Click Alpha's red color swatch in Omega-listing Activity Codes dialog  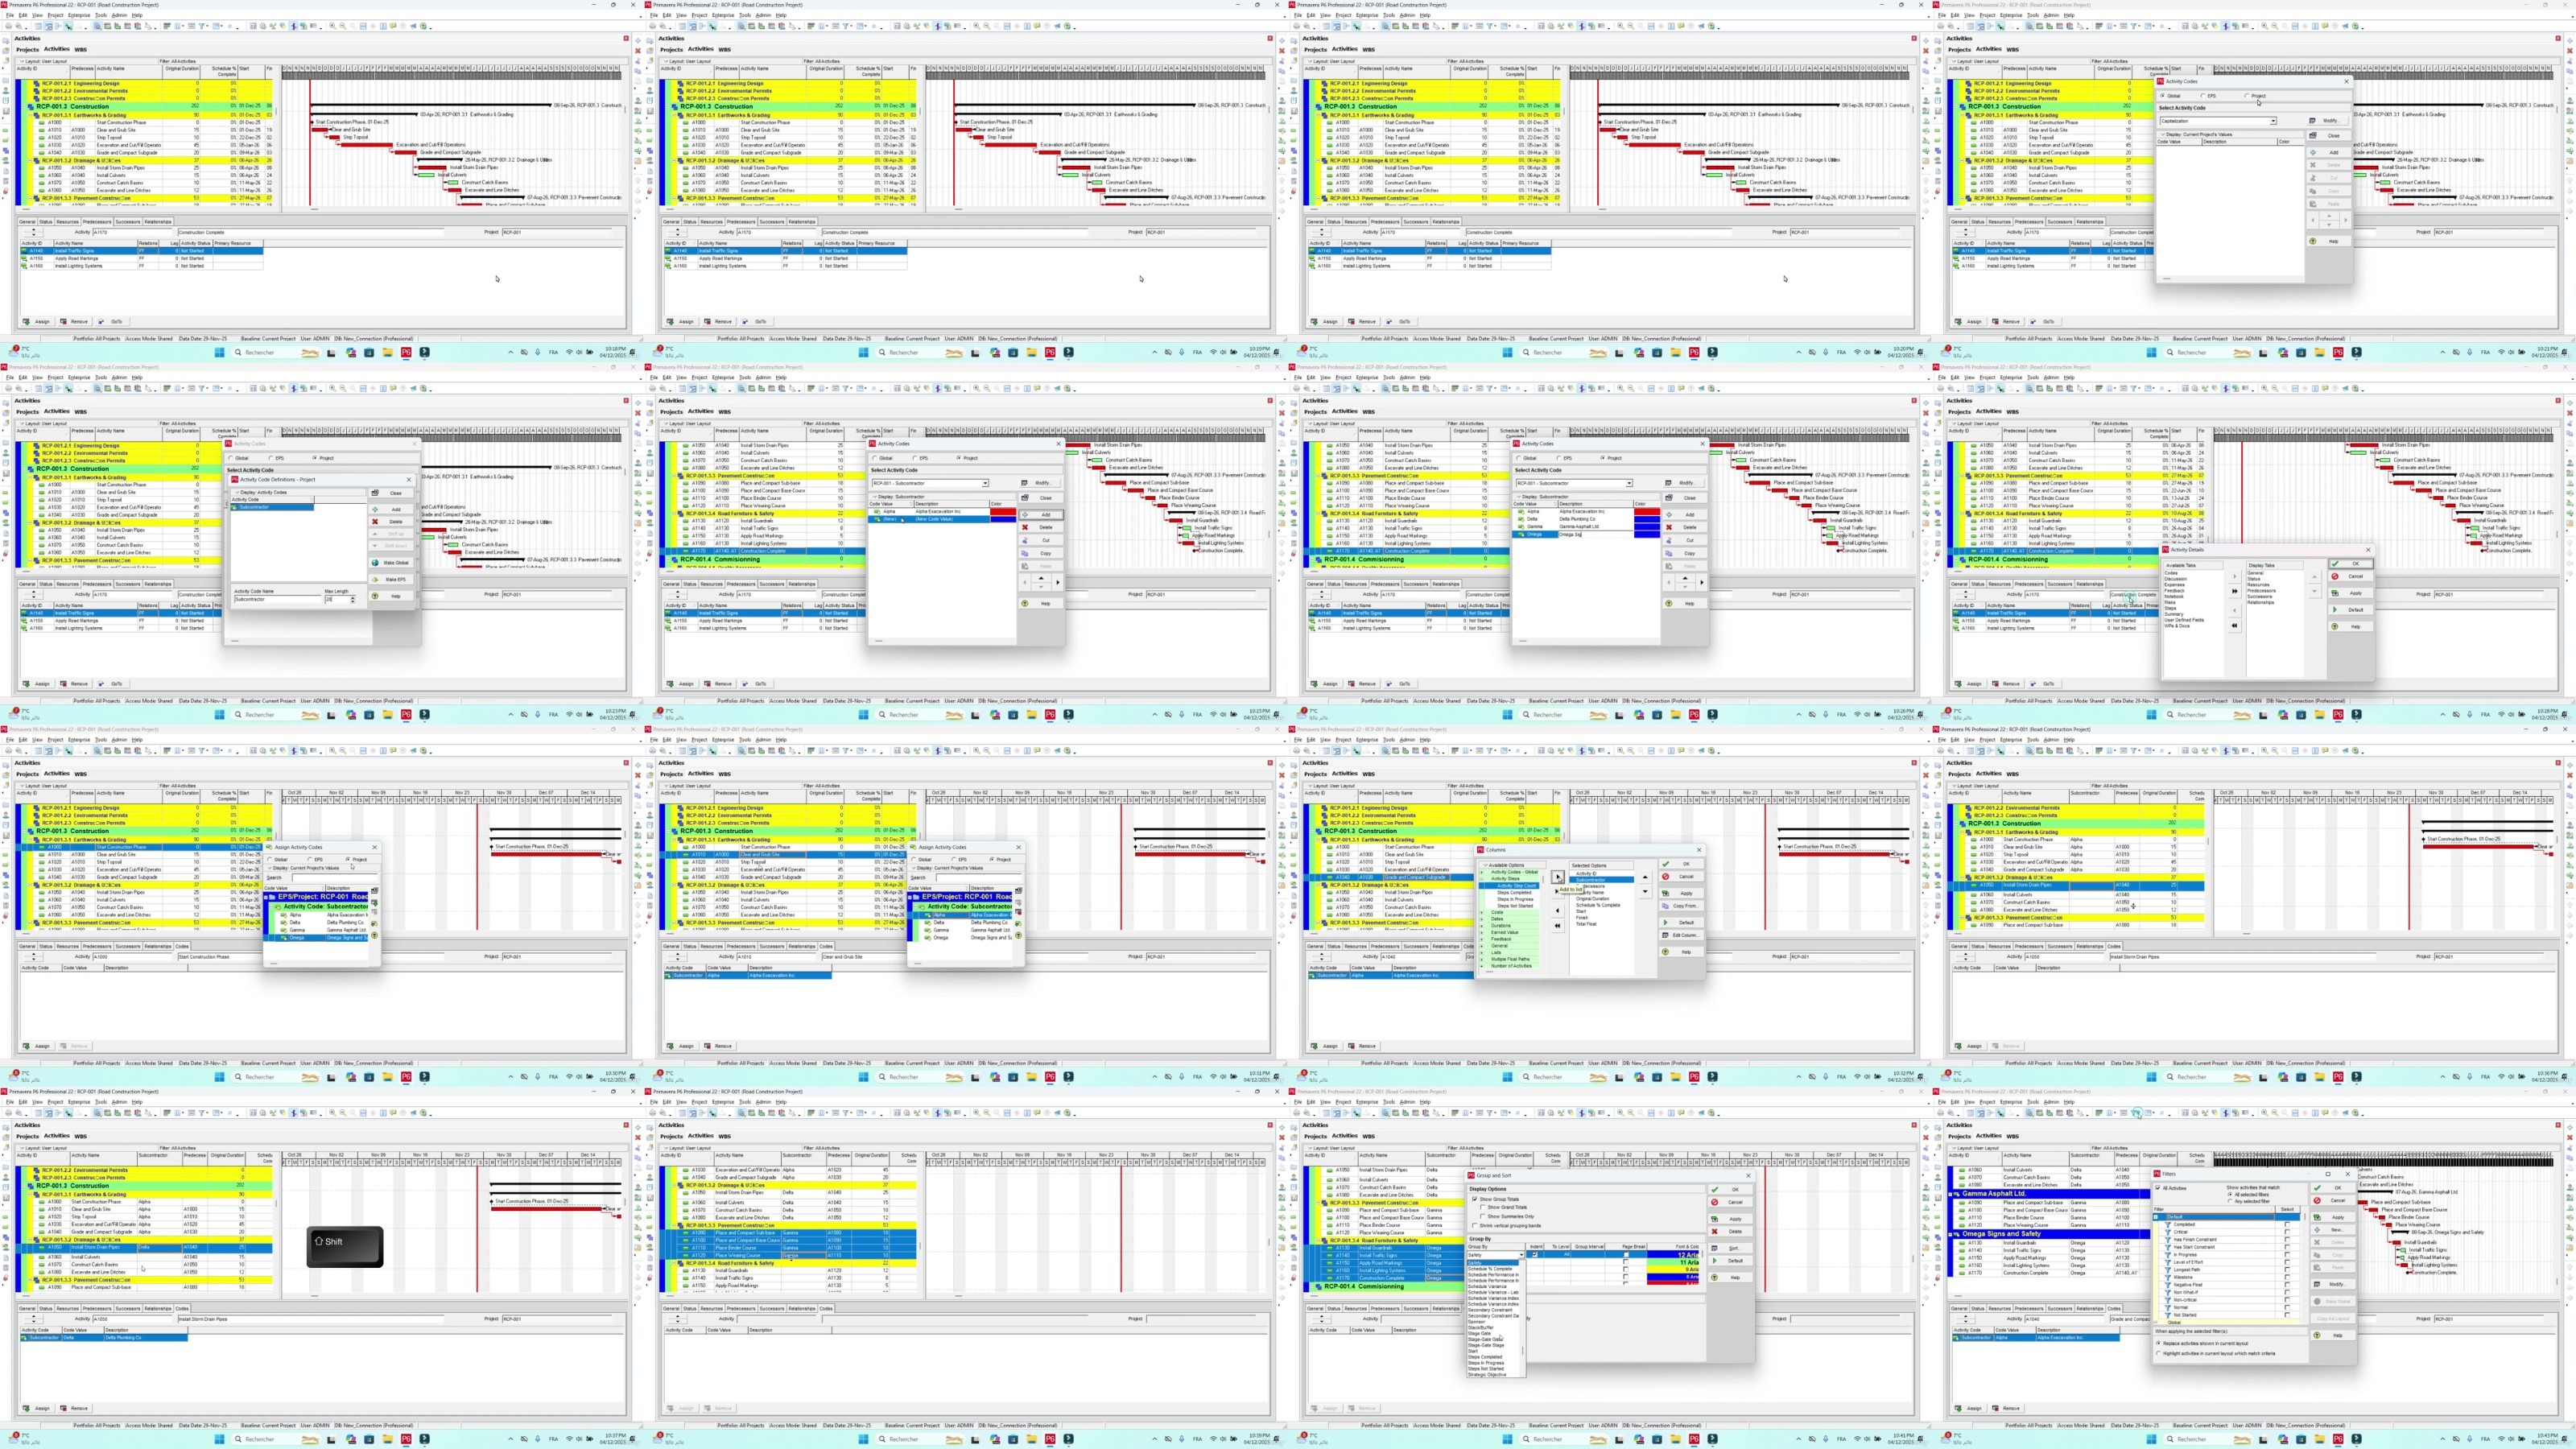(x=1647, y=512)
